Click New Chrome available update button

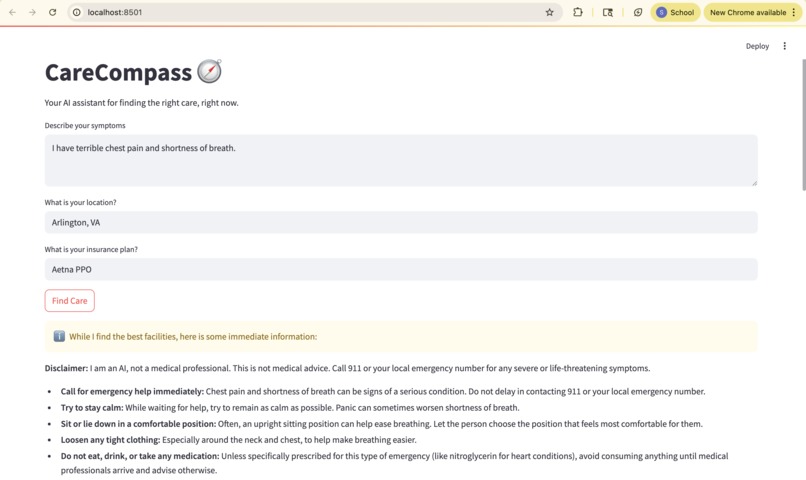pyautogui.click(x=748, y=12)
